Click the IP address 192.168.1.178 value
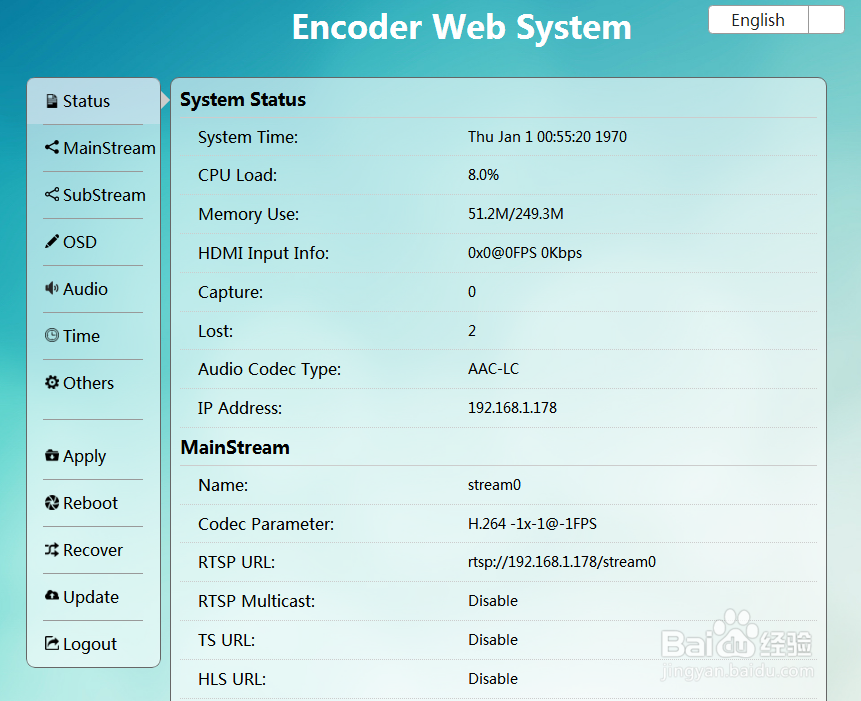This screenshot has height=701, width=861. [512, 407]
